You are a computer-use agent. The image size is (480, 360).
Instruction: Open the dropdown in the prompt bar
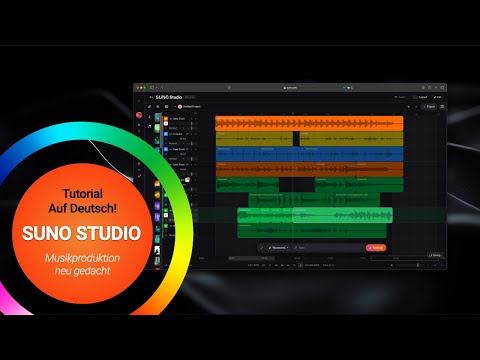pyautogui.click(x=279, y=248)
